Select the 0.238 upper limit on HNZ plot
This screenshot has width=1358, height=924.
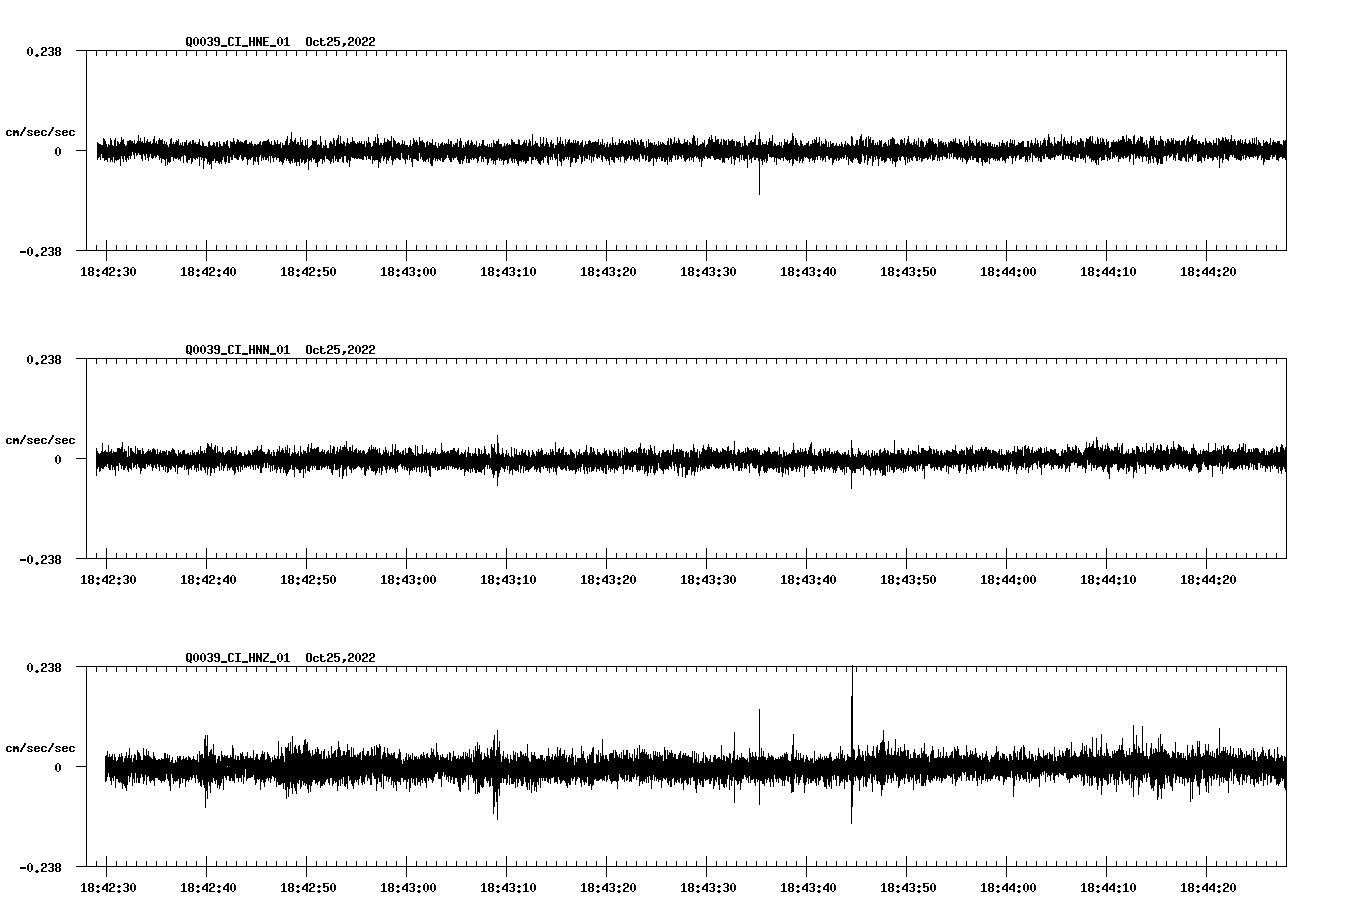[x=44, y=667]
